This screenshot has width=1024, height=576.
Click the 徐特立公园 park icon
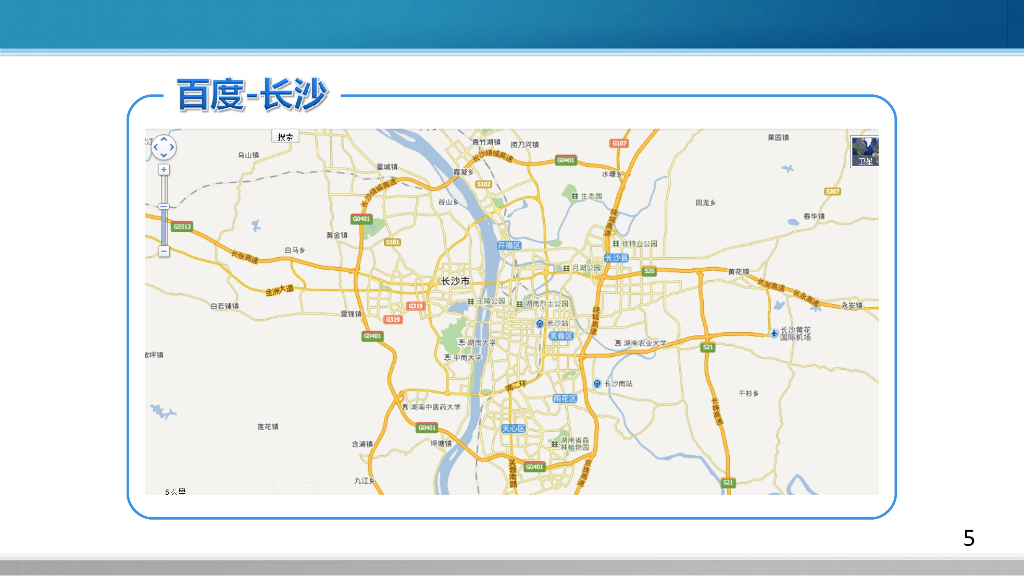pos(615,244)
